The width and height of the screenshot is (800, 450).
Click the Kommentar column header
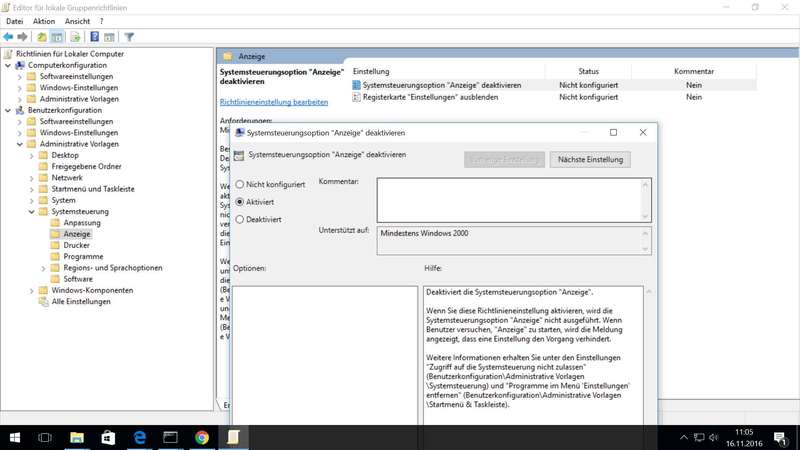[x=694, y=71]
